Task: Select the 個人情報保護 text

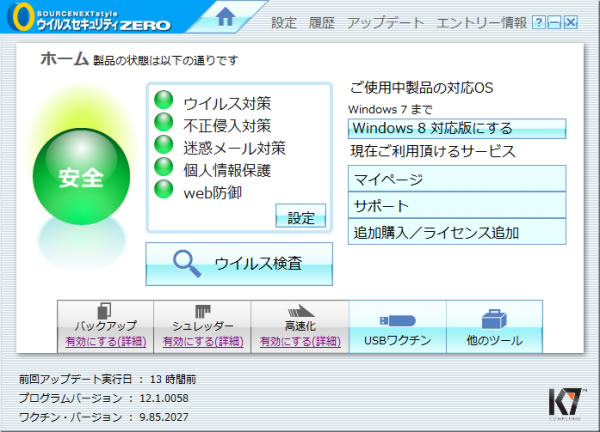Action: (x=227, y=170)
